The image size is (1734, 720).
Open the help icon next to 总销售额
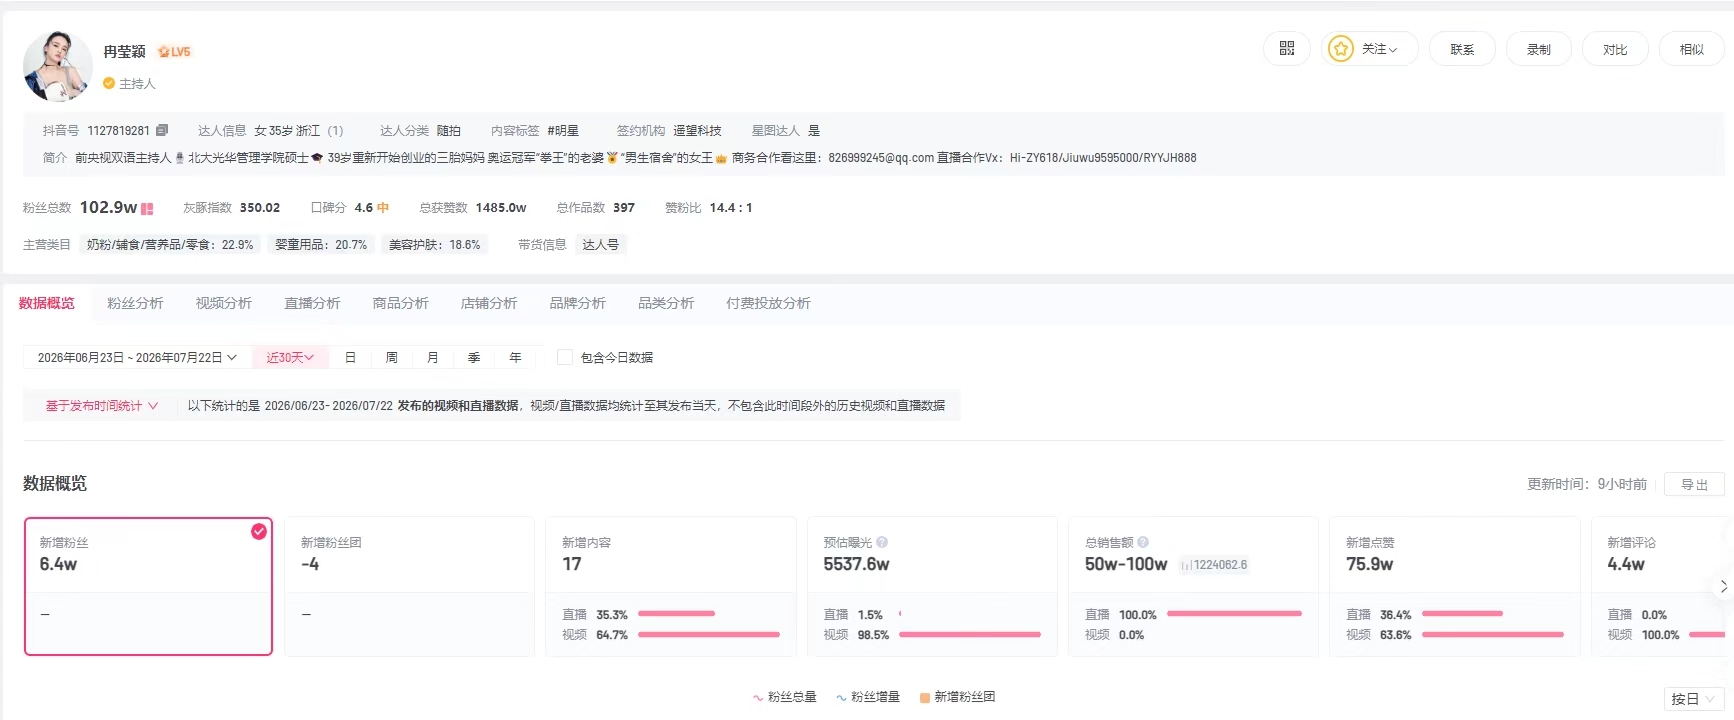(1143, 542)
